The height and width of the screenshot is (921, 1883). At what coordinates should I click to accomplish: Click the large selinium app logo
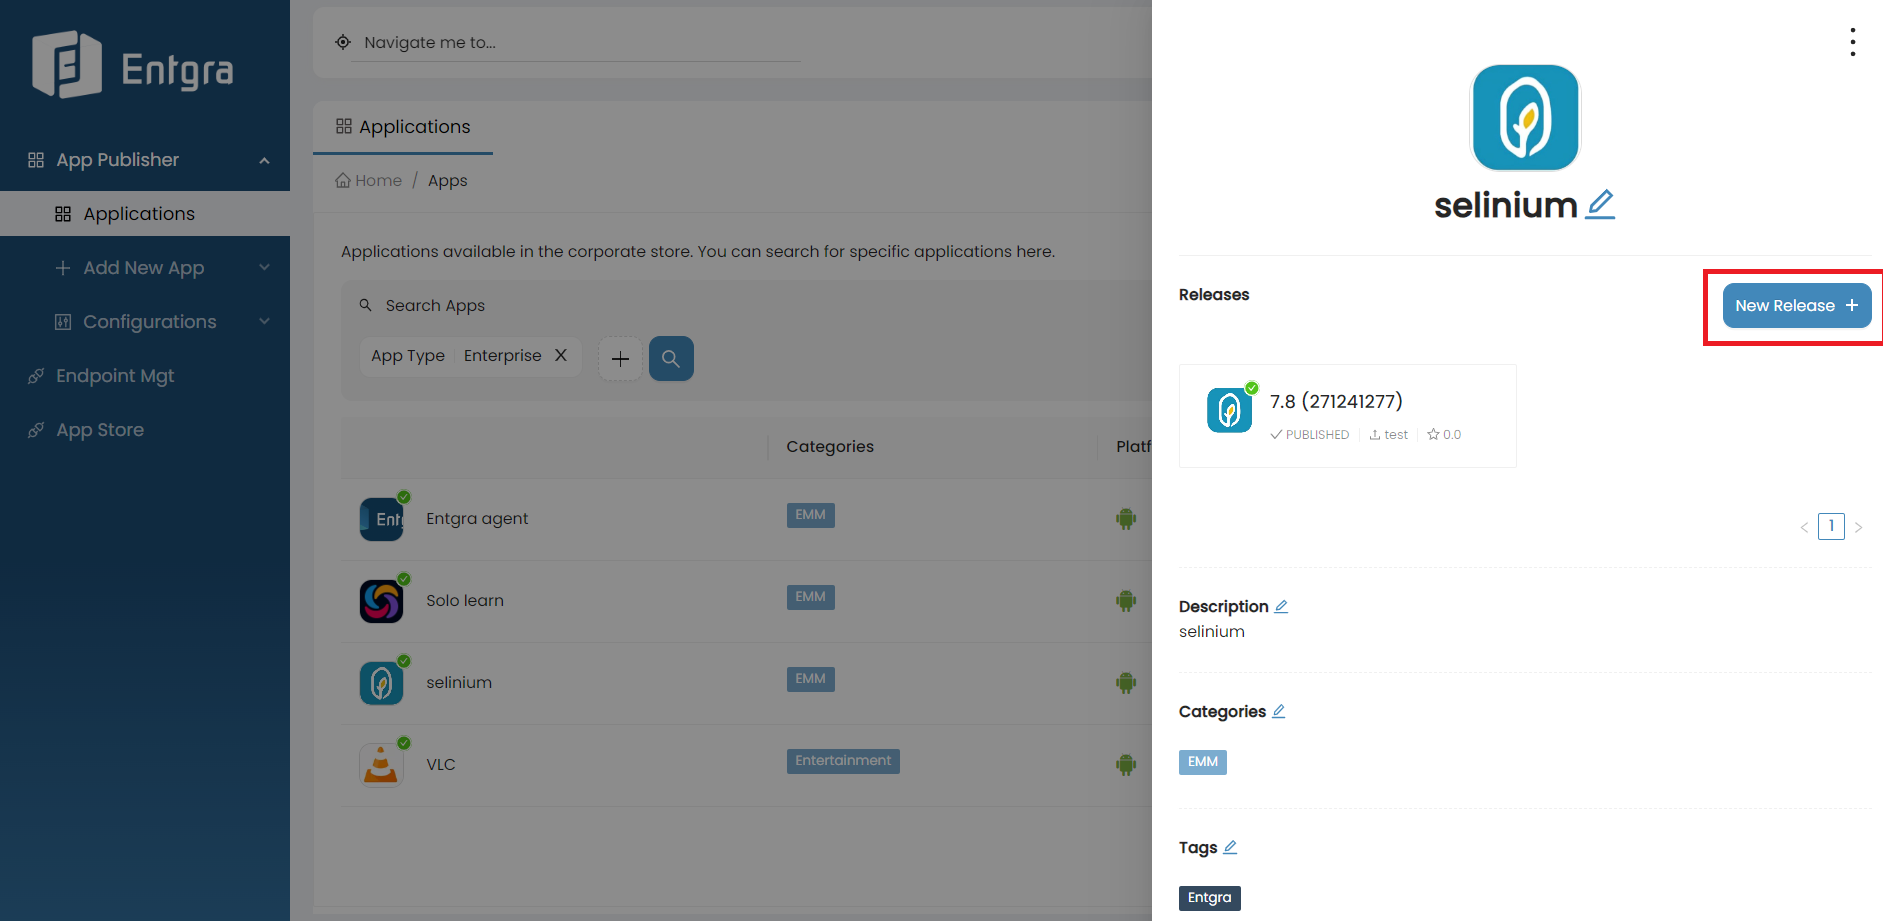pyautogui.click(x=1525, y=118)
